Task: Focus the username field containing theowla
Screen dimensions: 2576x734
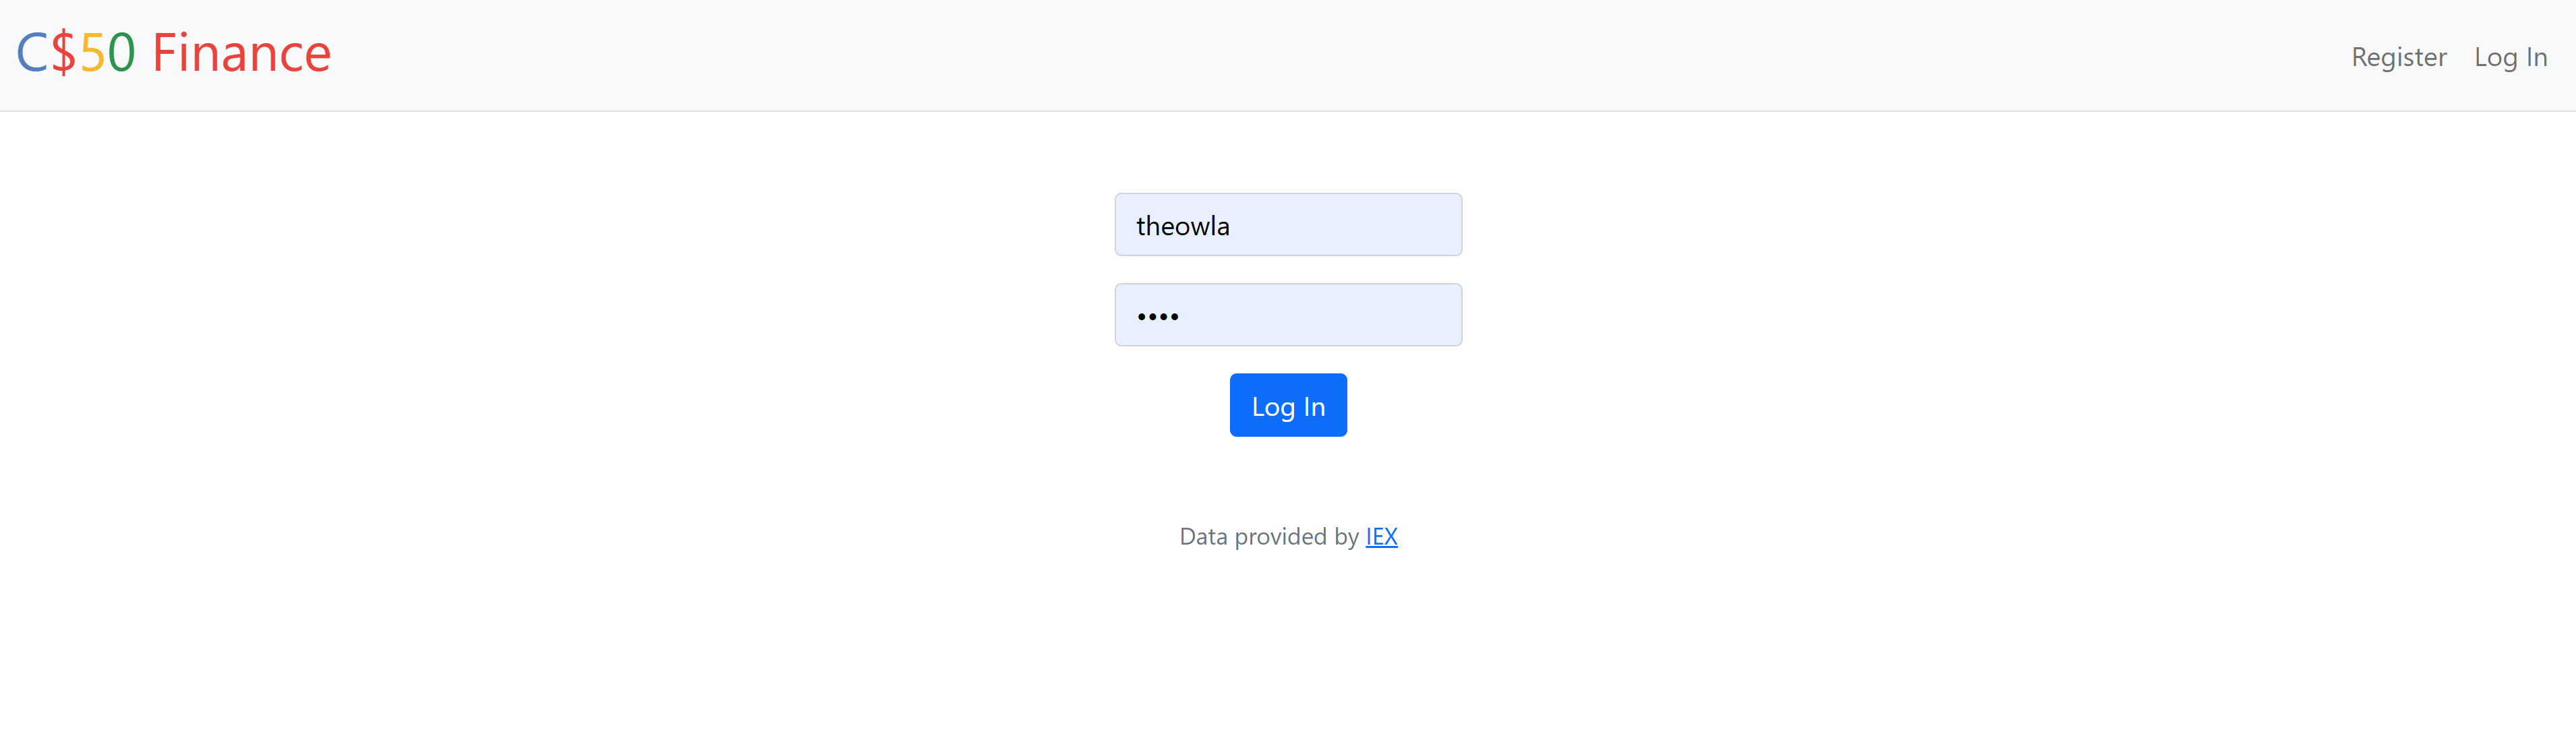Action: point(1288,225)
